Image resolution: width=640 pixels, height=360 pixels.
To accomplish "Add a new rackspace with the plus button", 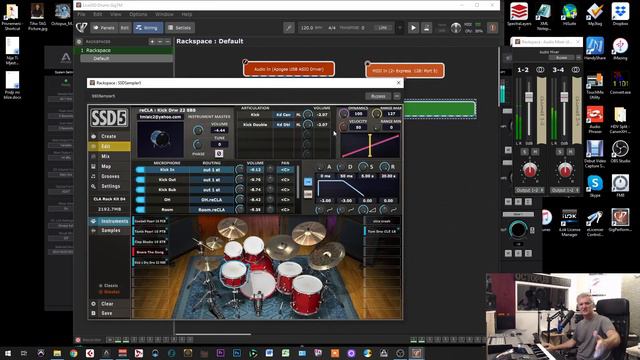I will [x=152, y=42].
